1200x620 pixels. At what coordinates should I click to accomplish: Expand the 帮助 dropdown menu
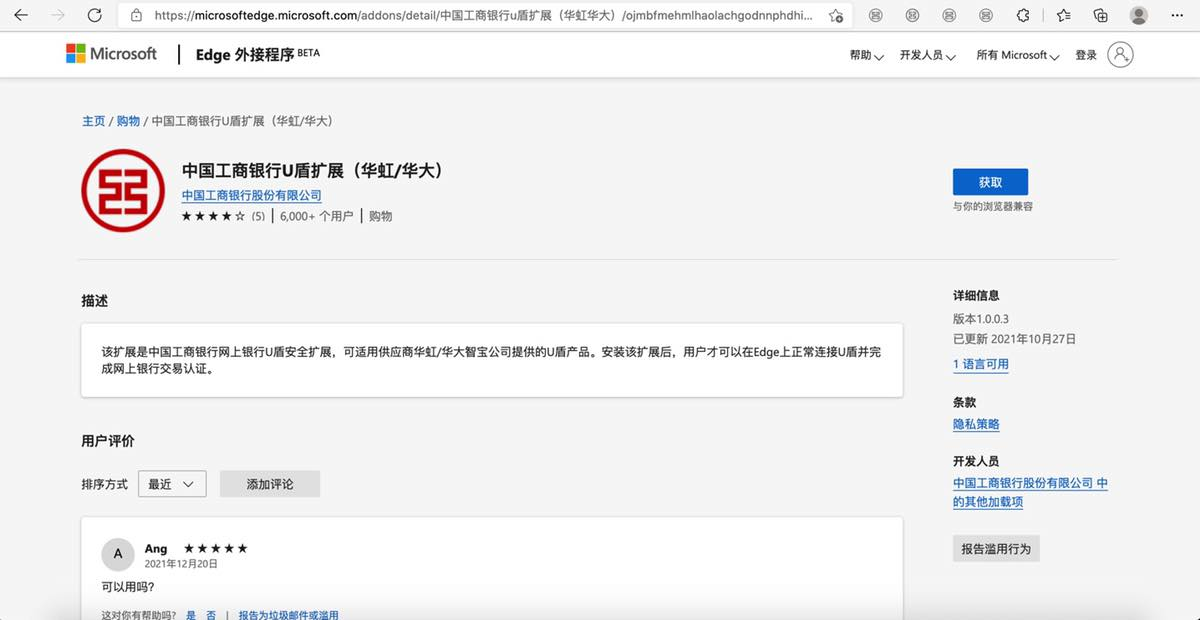coord(866,56)
